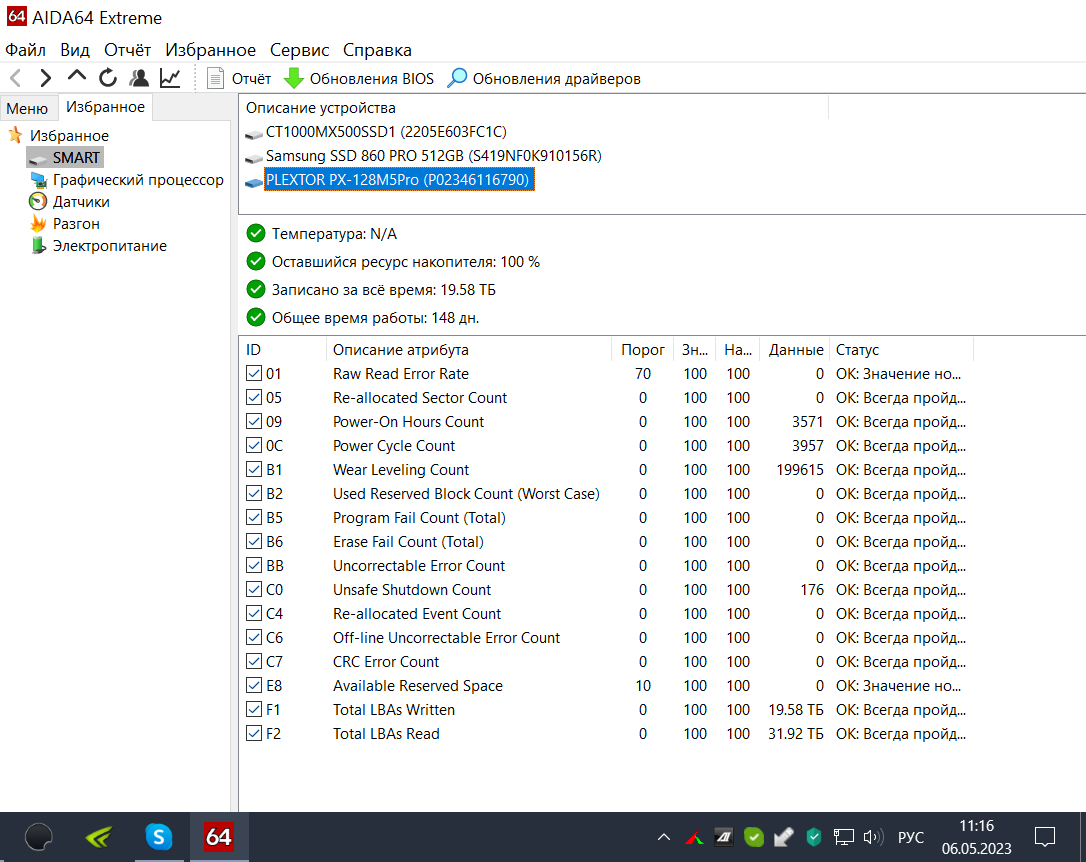The height and width of the screenshot is (862, 1086).
Task: Toggle checkbox for 09 Power-On Hours Count
Action: (254, 422)
